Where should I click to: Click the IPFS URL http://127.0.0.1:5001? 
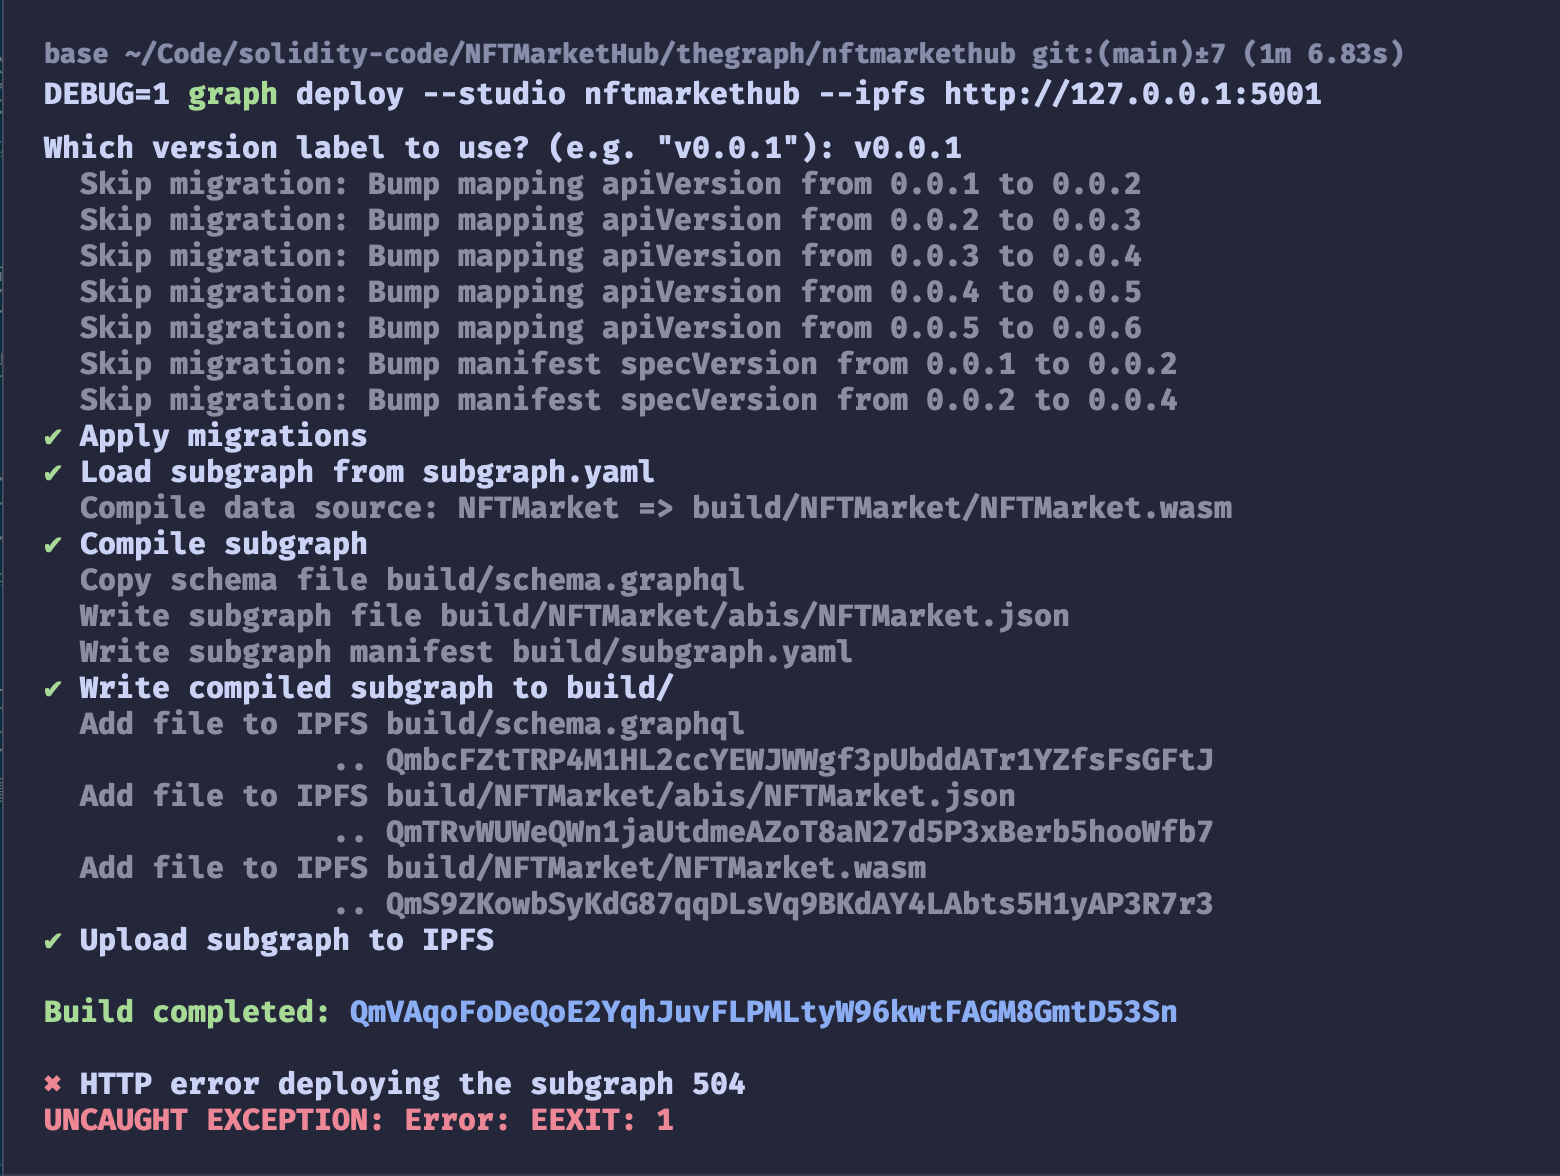click(1133, 94)
